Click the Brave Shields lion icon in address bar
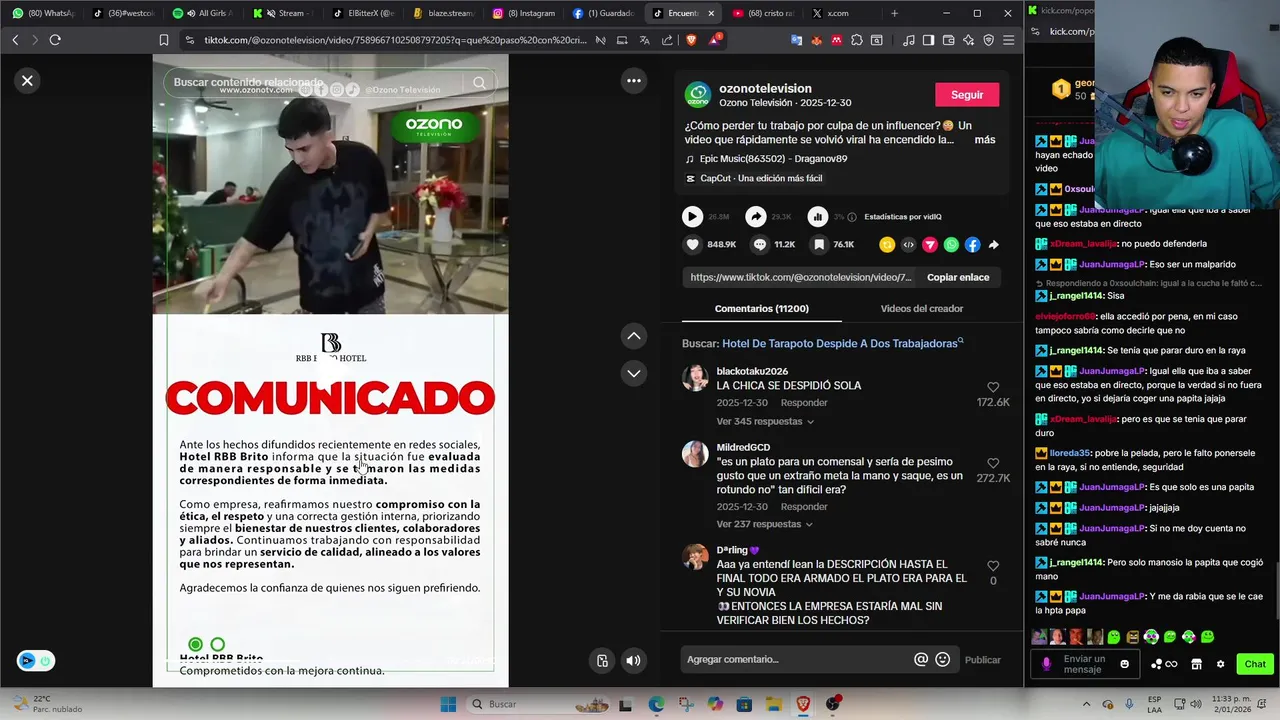Viewport: 1280px width, 720px height. coord(690,40)
